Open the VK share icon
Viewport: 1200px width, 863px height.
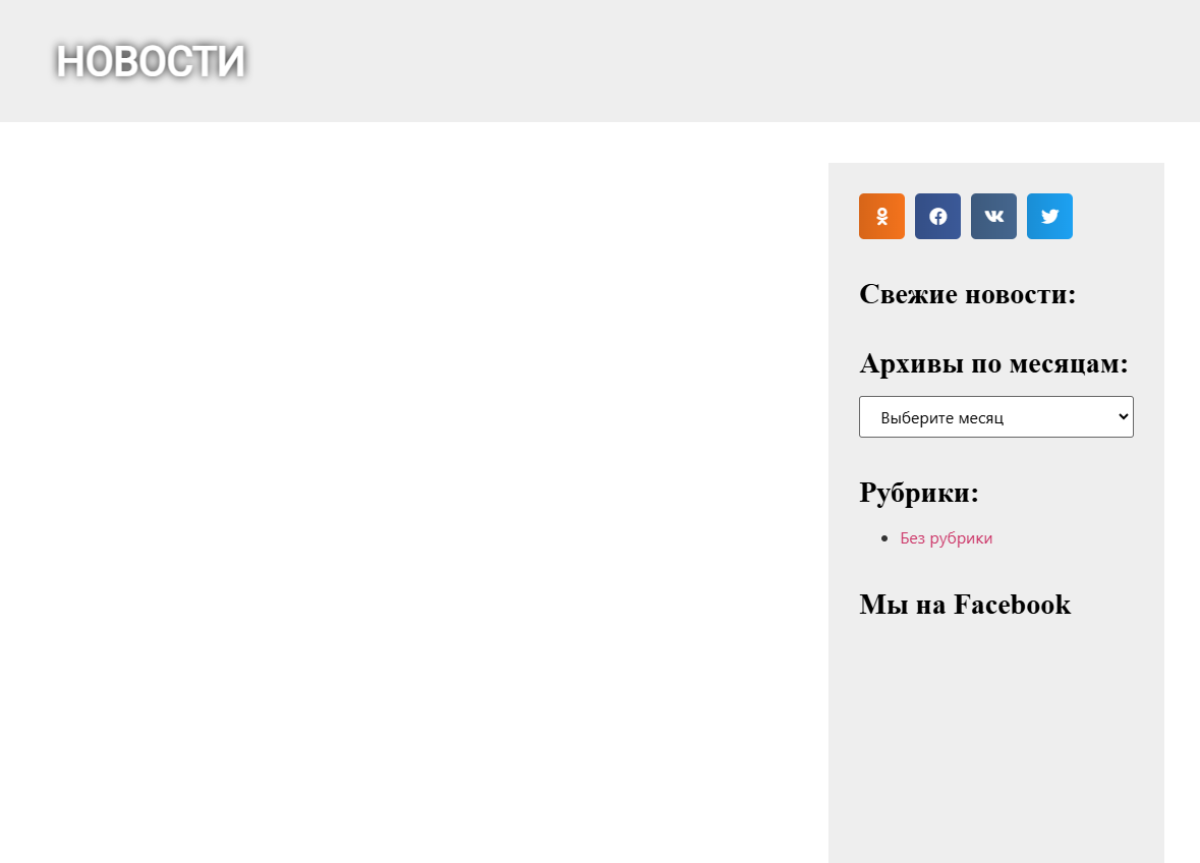click(993, 216)
